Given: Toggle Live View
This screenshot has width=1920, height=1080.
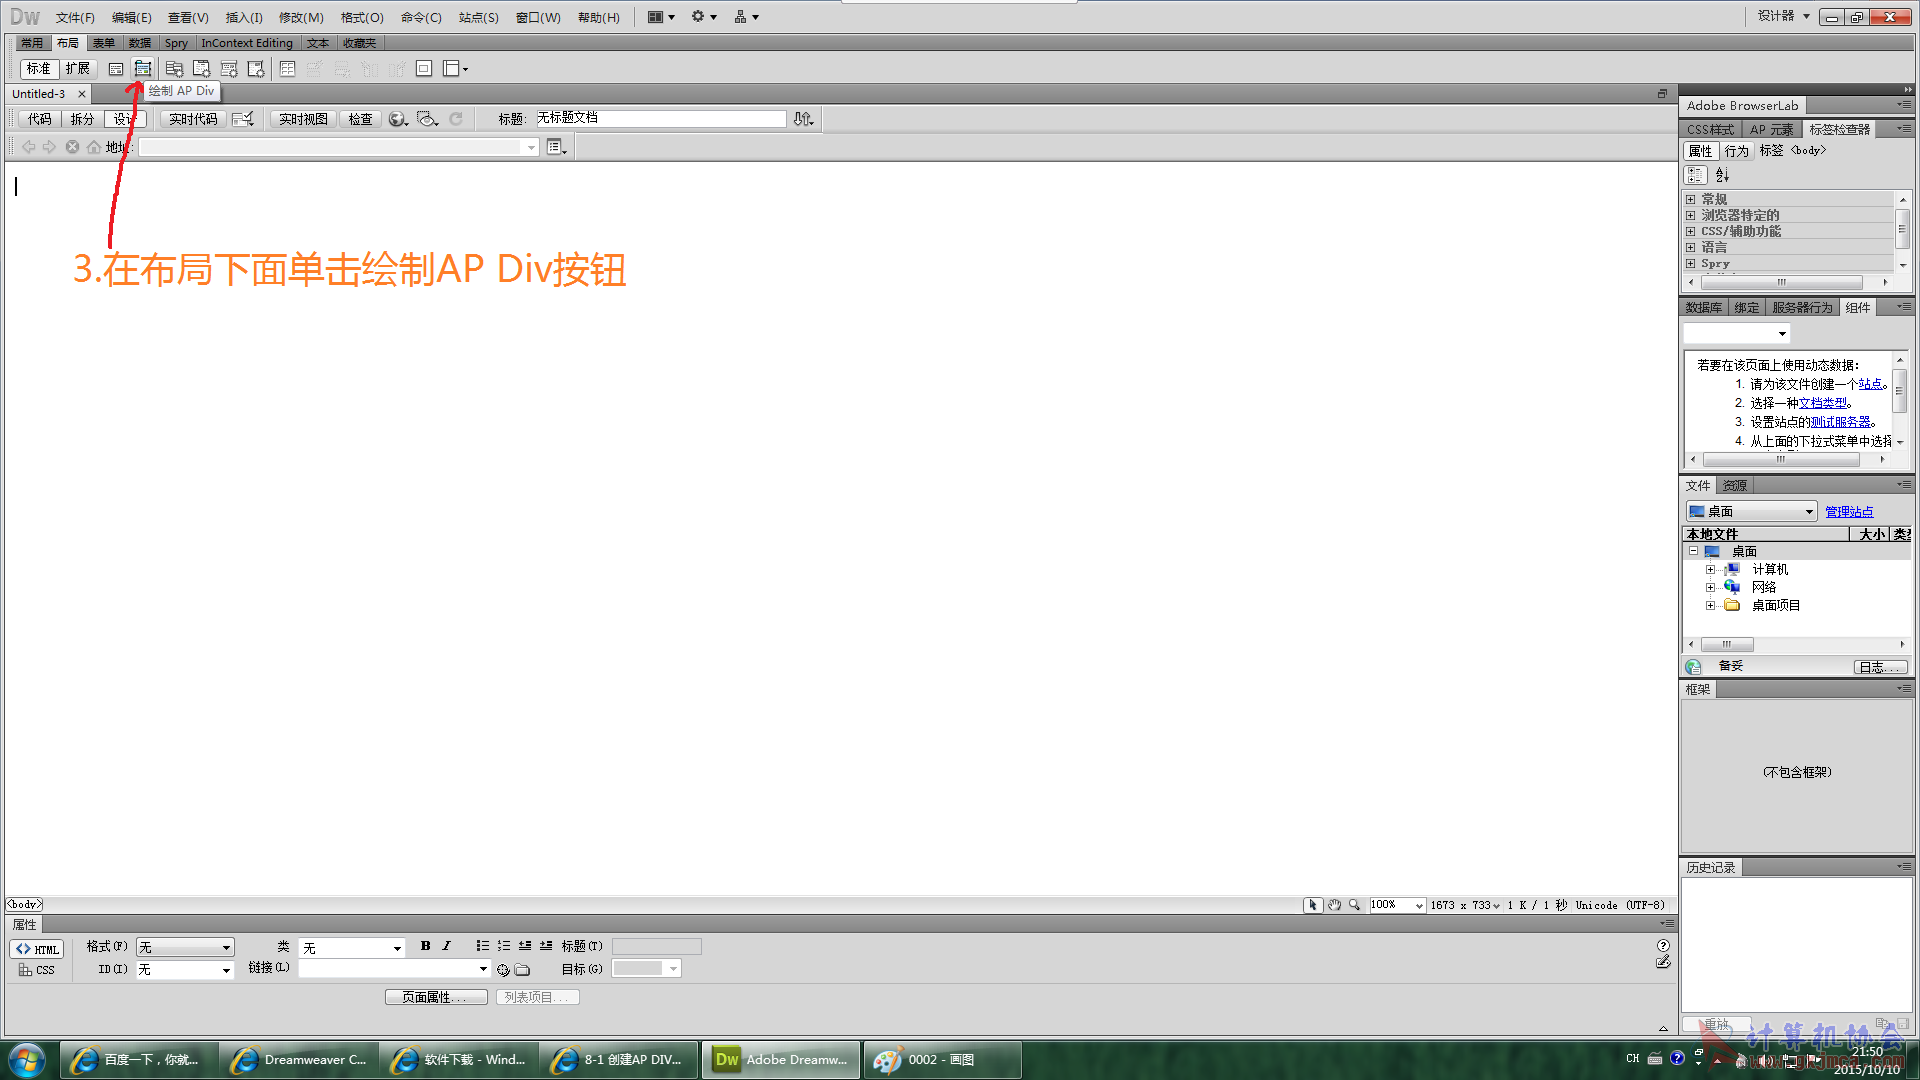Looking at the screenshot, I should pos(303,119).
